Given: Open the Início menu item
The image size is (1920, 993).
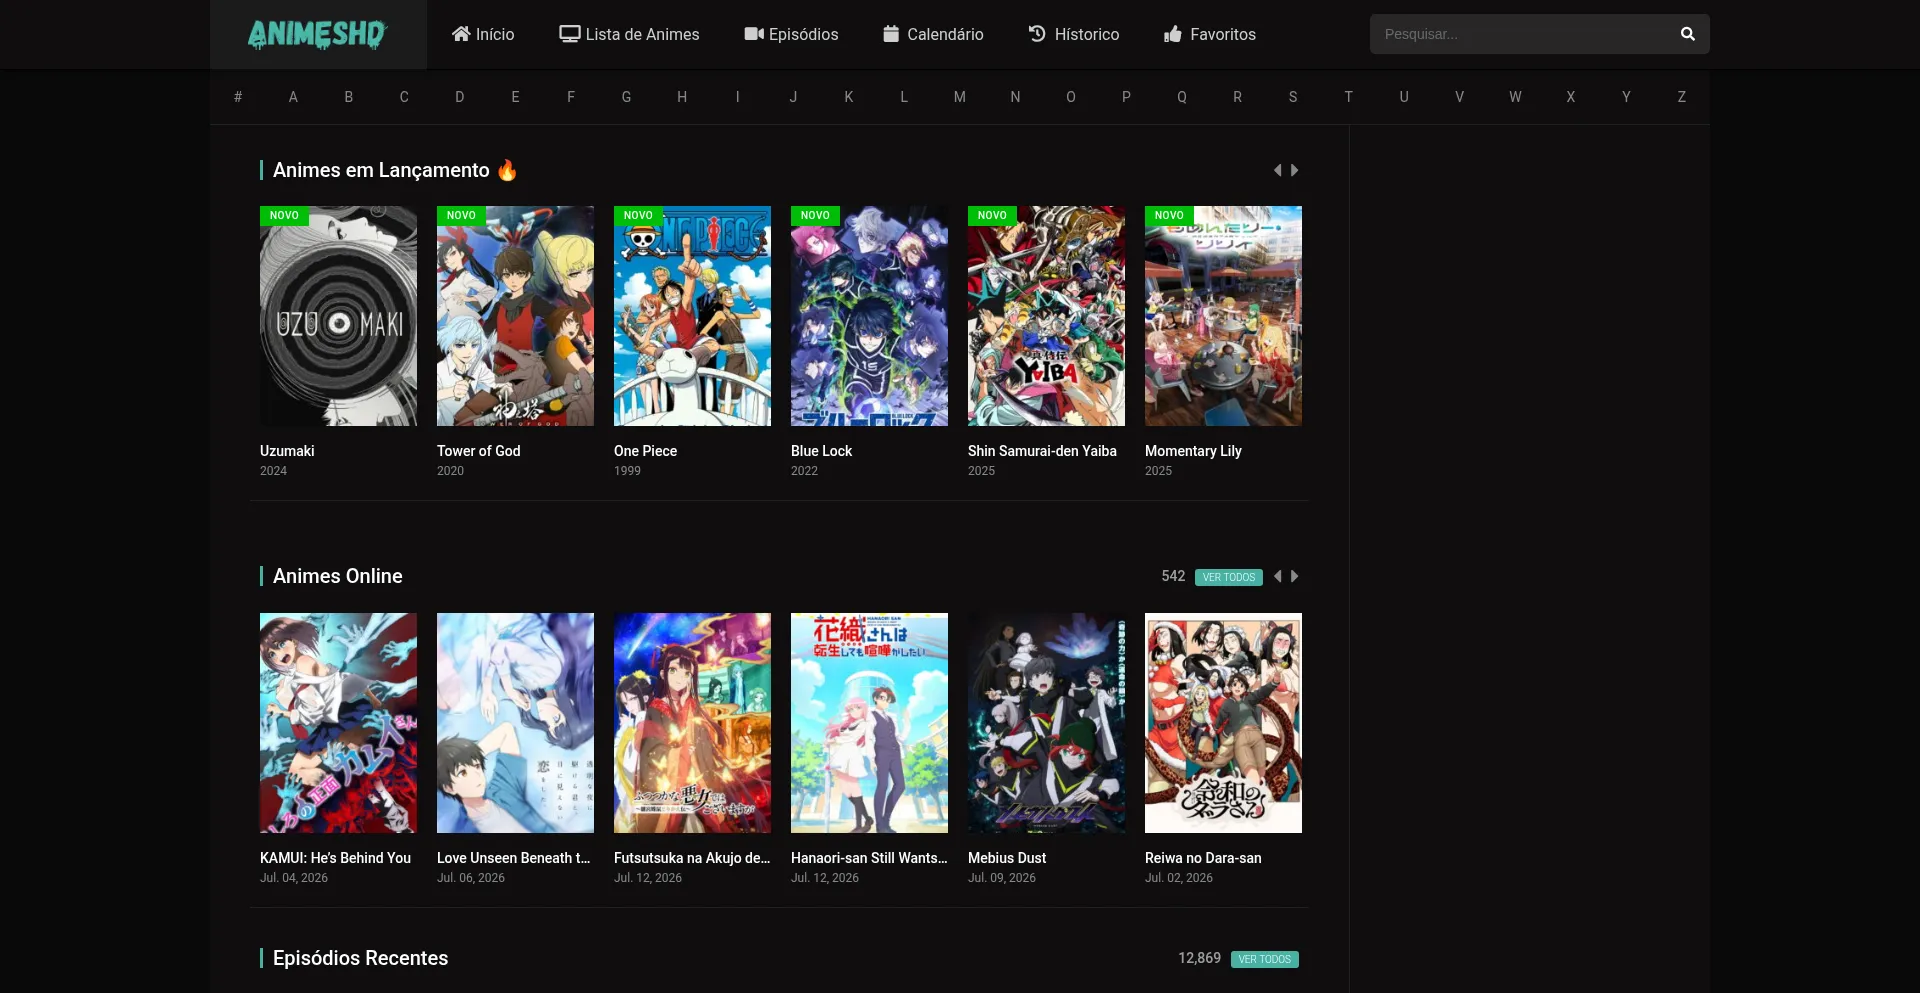Looking at the screenshot, I should (483, 34).
